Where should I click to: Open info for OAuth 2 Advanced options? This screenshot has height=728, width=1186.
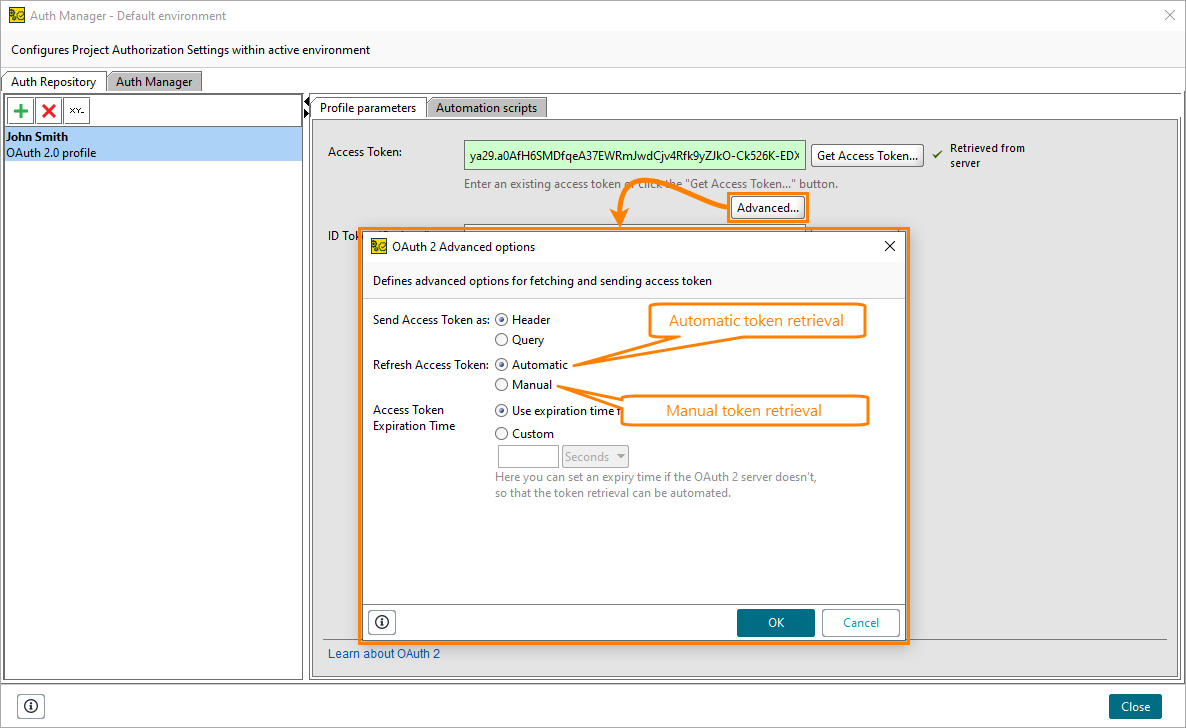pyautogui.click(x=381, y=622)
